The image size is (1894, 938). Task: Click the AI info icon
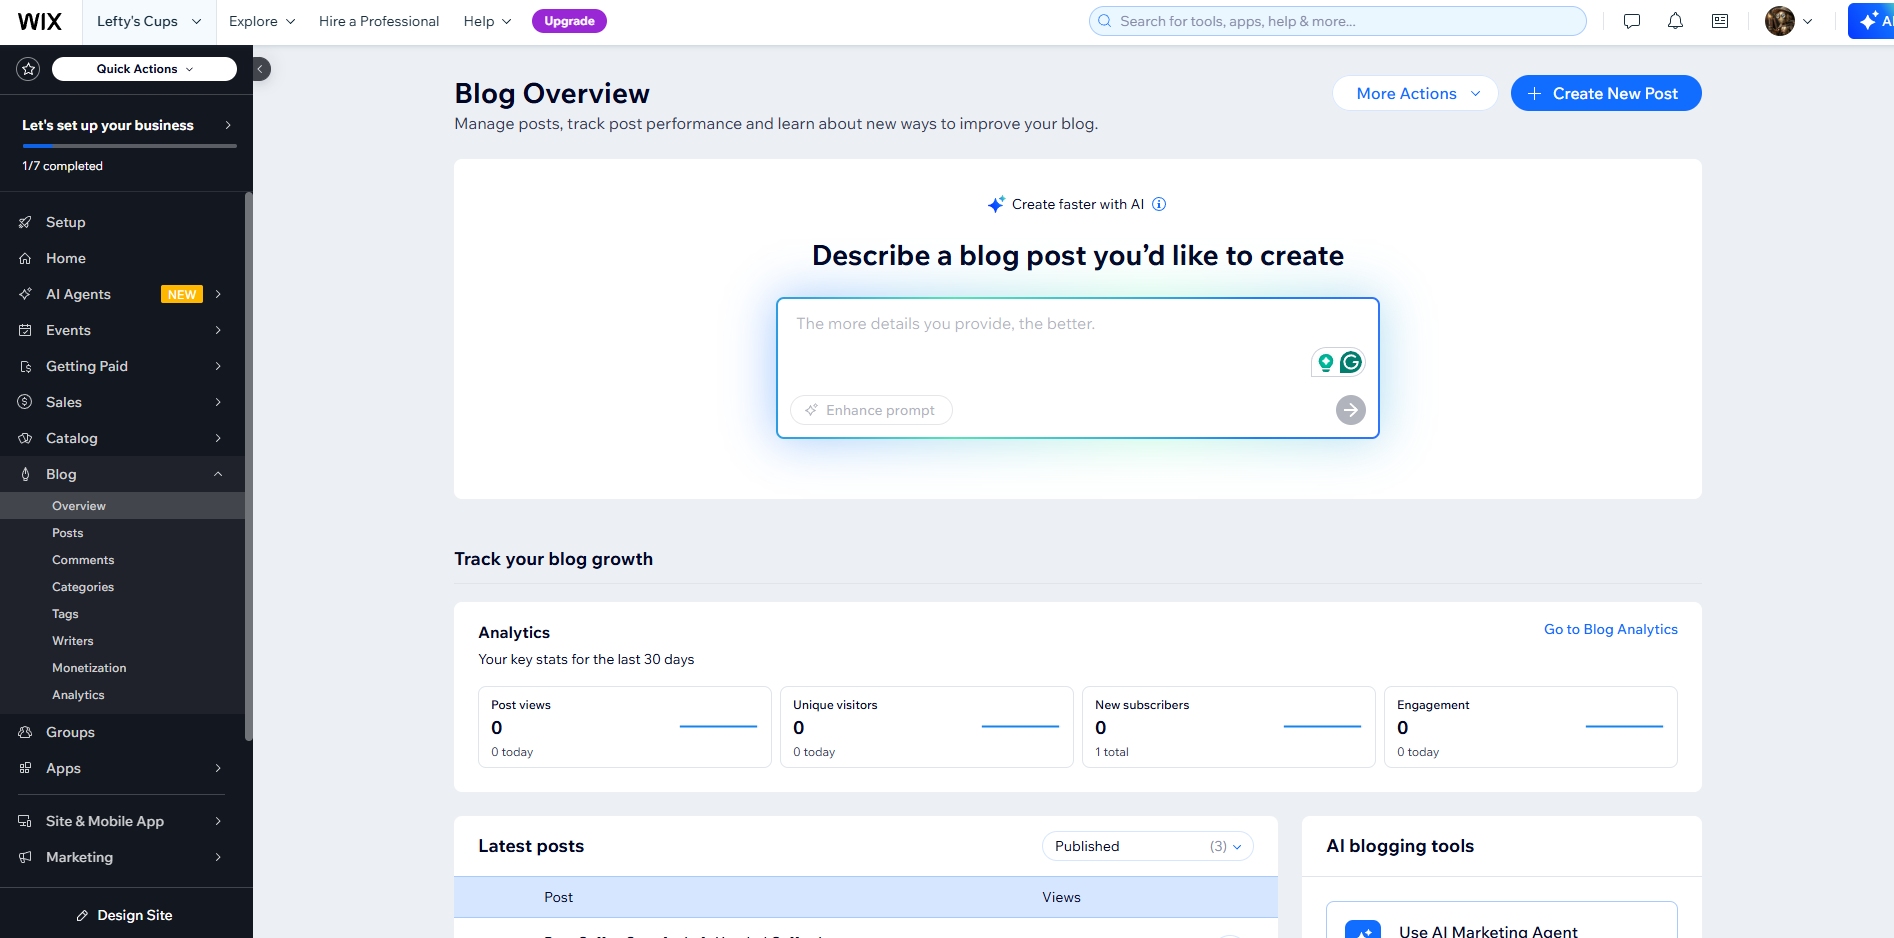pyautogui.click(x=1159, y=204)
